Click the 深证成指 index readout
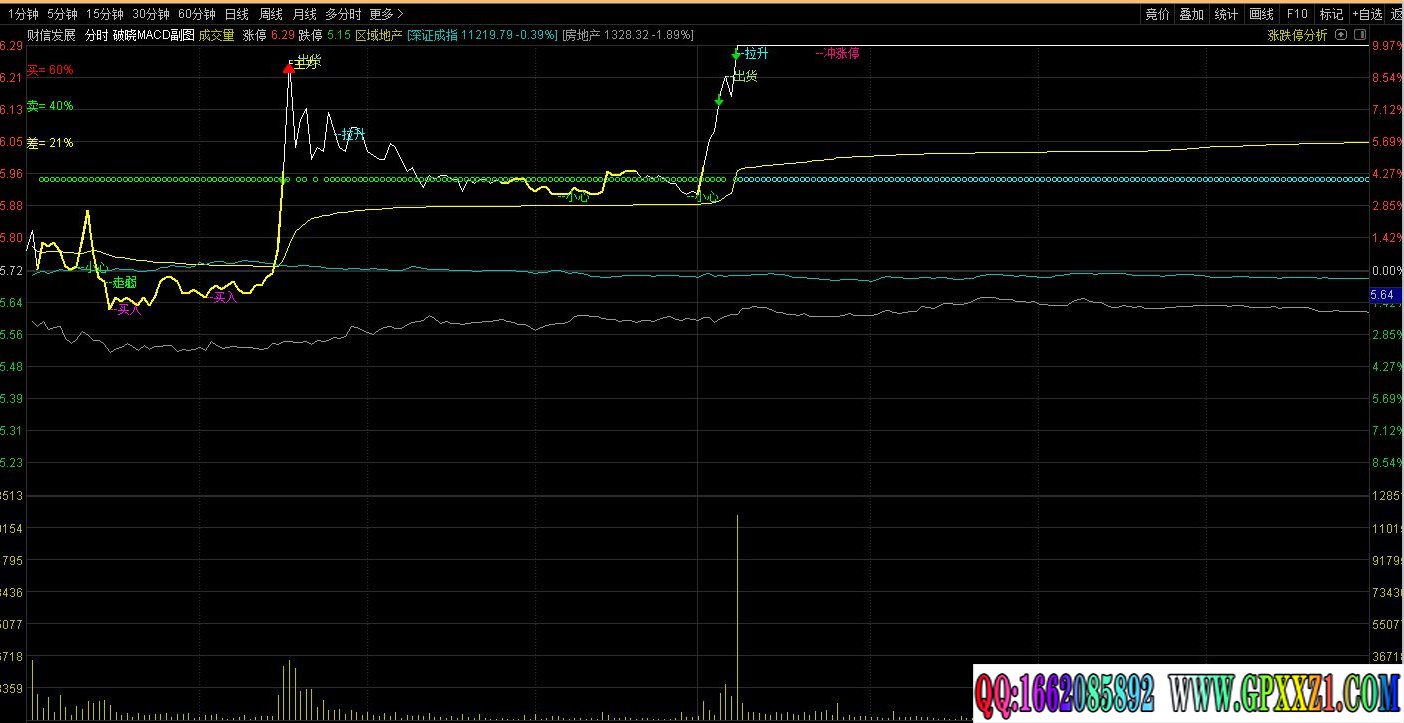The width and height of the screenshot is (1404, 723). (482, 35)
